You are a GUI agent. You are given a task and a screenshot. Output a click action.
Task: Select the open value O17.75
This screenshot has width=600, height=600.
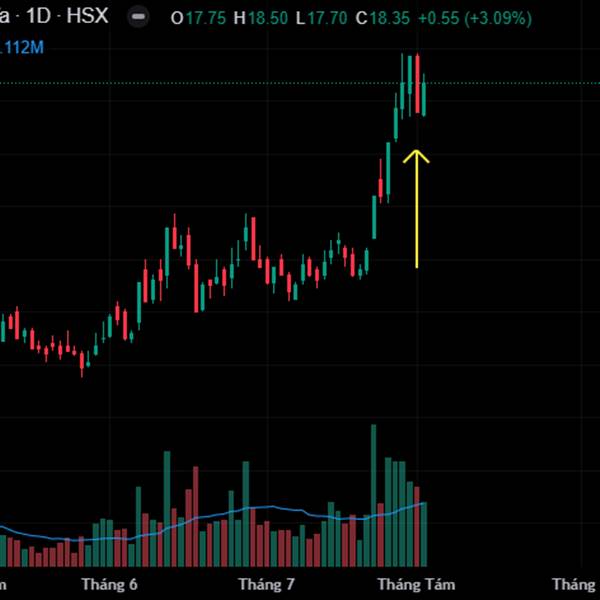tap(198, 18)
